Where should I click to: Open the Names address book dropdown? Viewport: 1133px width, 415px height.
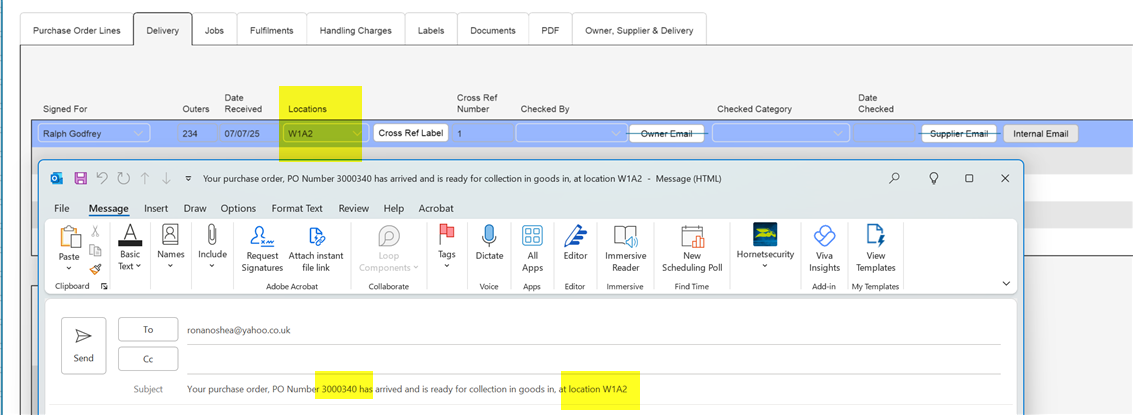click(171, 247)
